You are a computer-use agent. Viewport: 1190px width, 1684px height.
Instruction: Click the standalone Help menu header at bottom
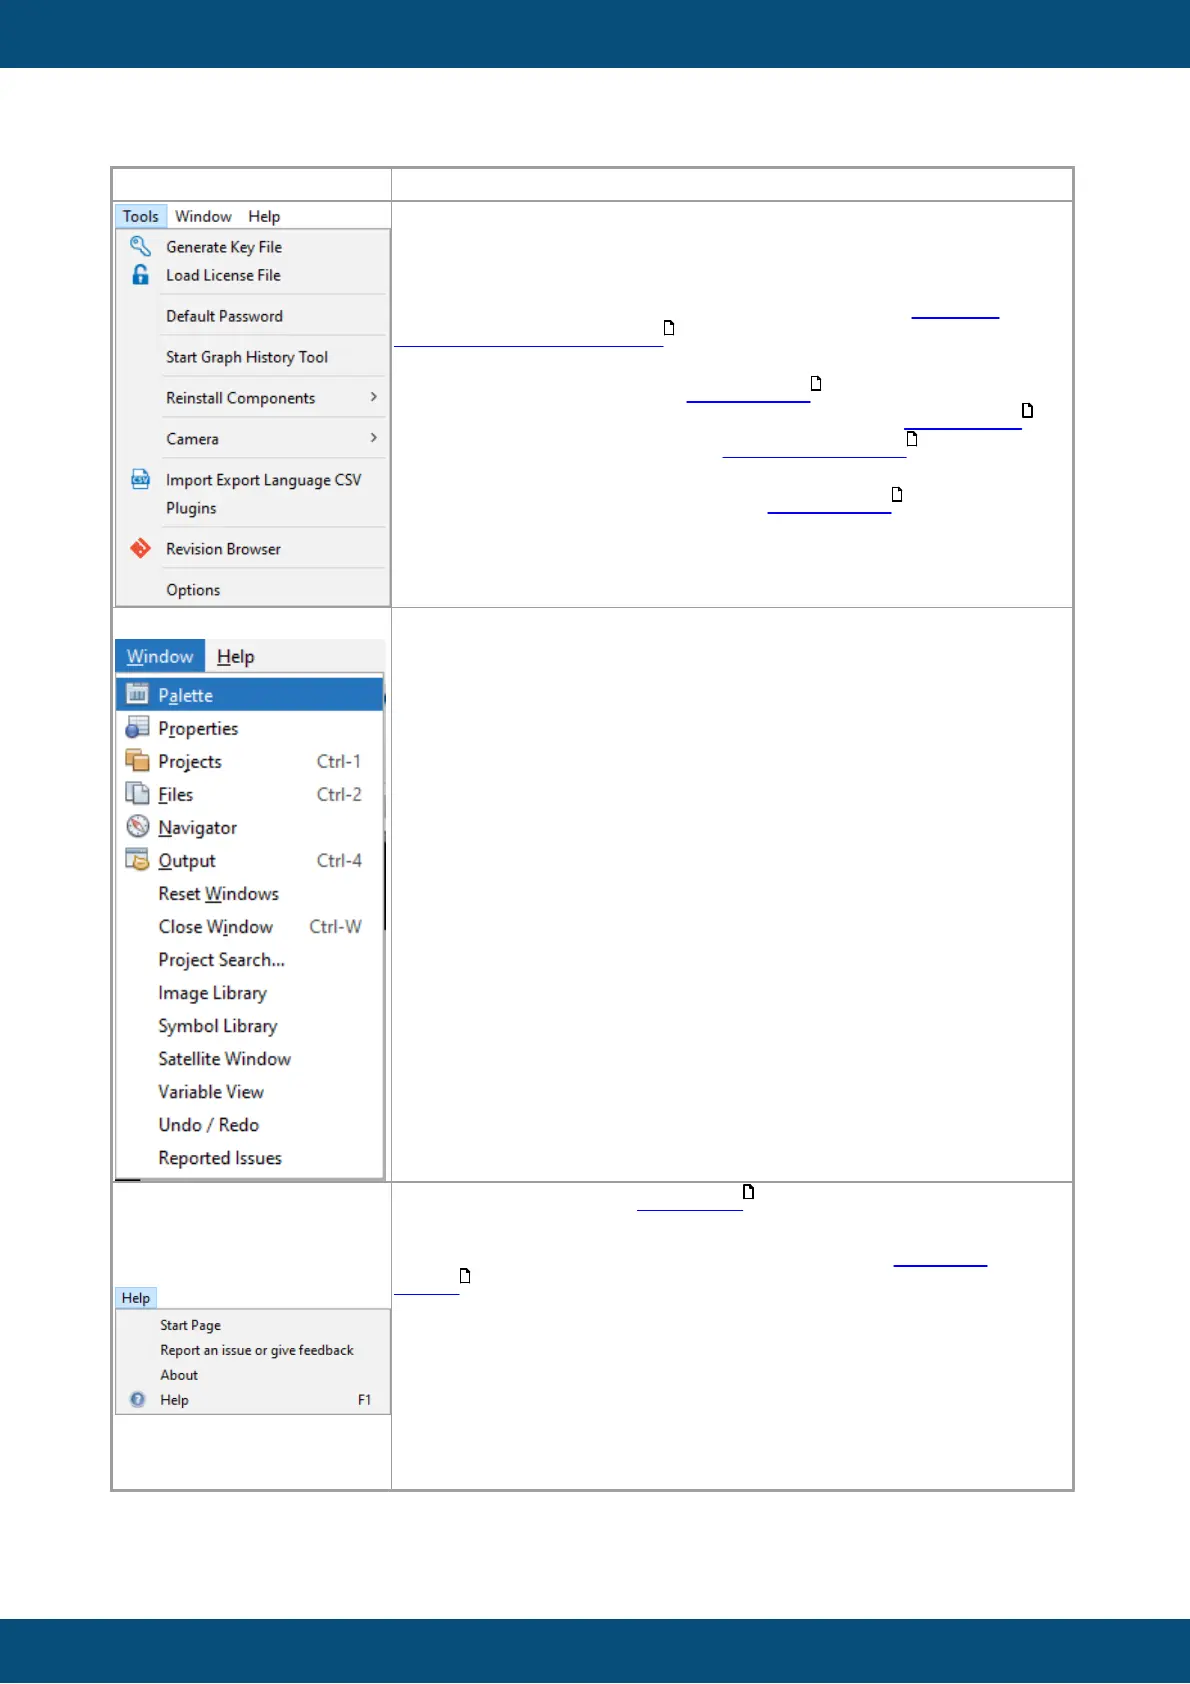tap(136, 1297)
